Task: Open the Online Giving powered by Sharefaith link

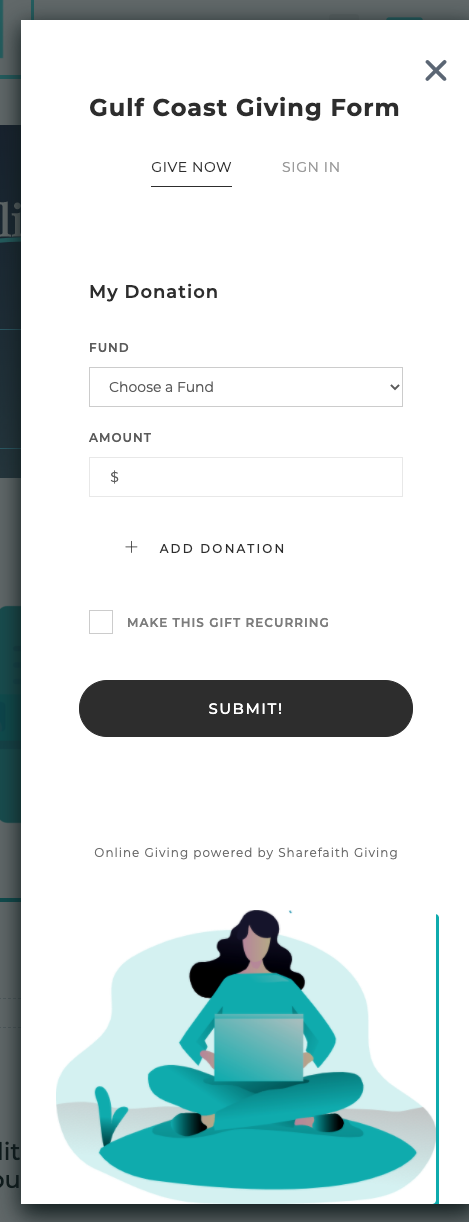Action: pyautogui.click(x=246, y=853)
